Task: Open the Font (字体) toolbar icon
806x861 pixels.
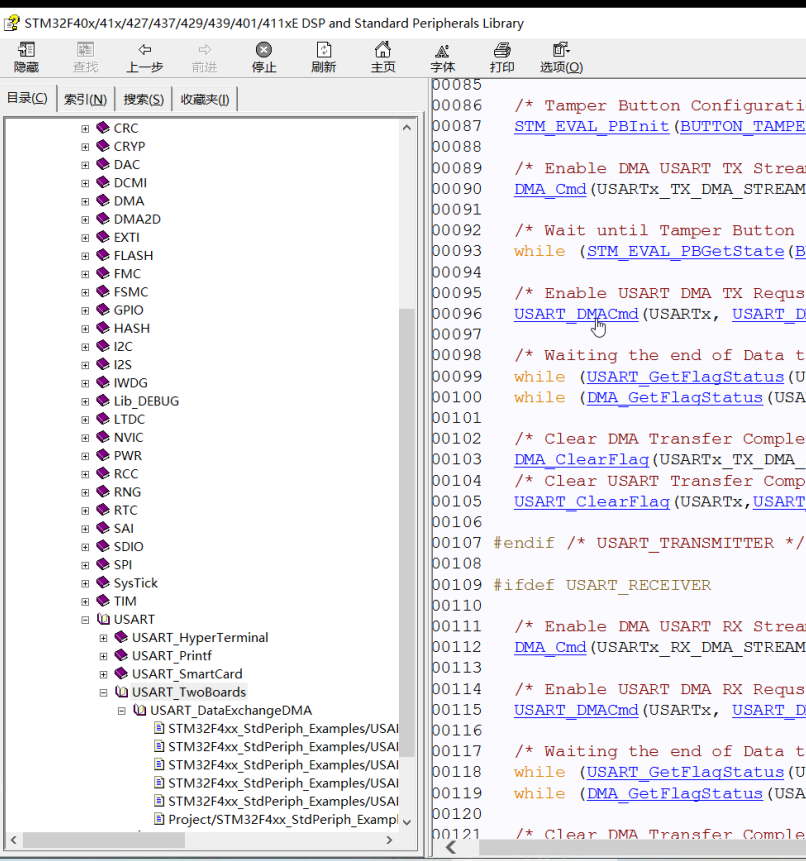Action: tap(442, 51)
